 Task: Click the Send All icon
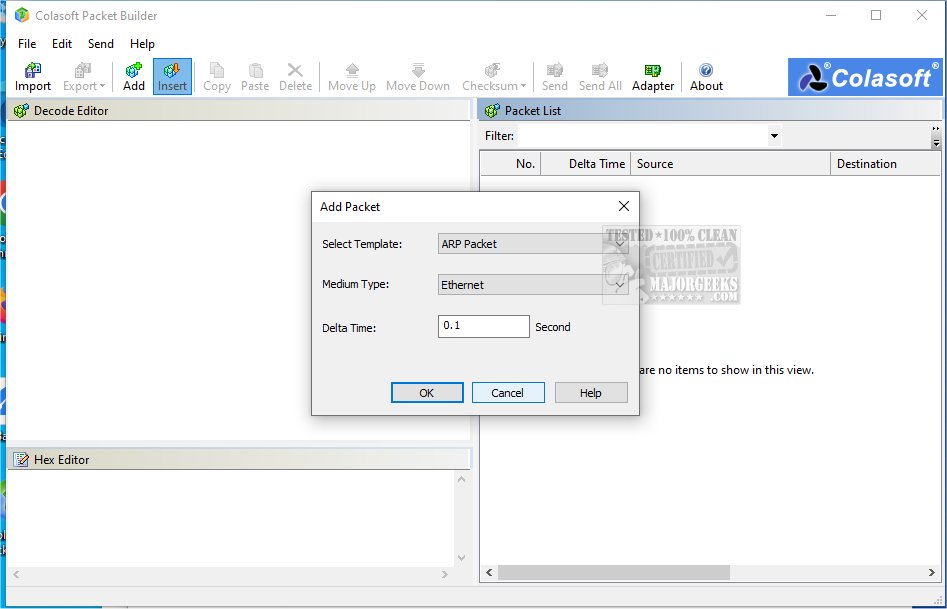[x=600, y=74]
